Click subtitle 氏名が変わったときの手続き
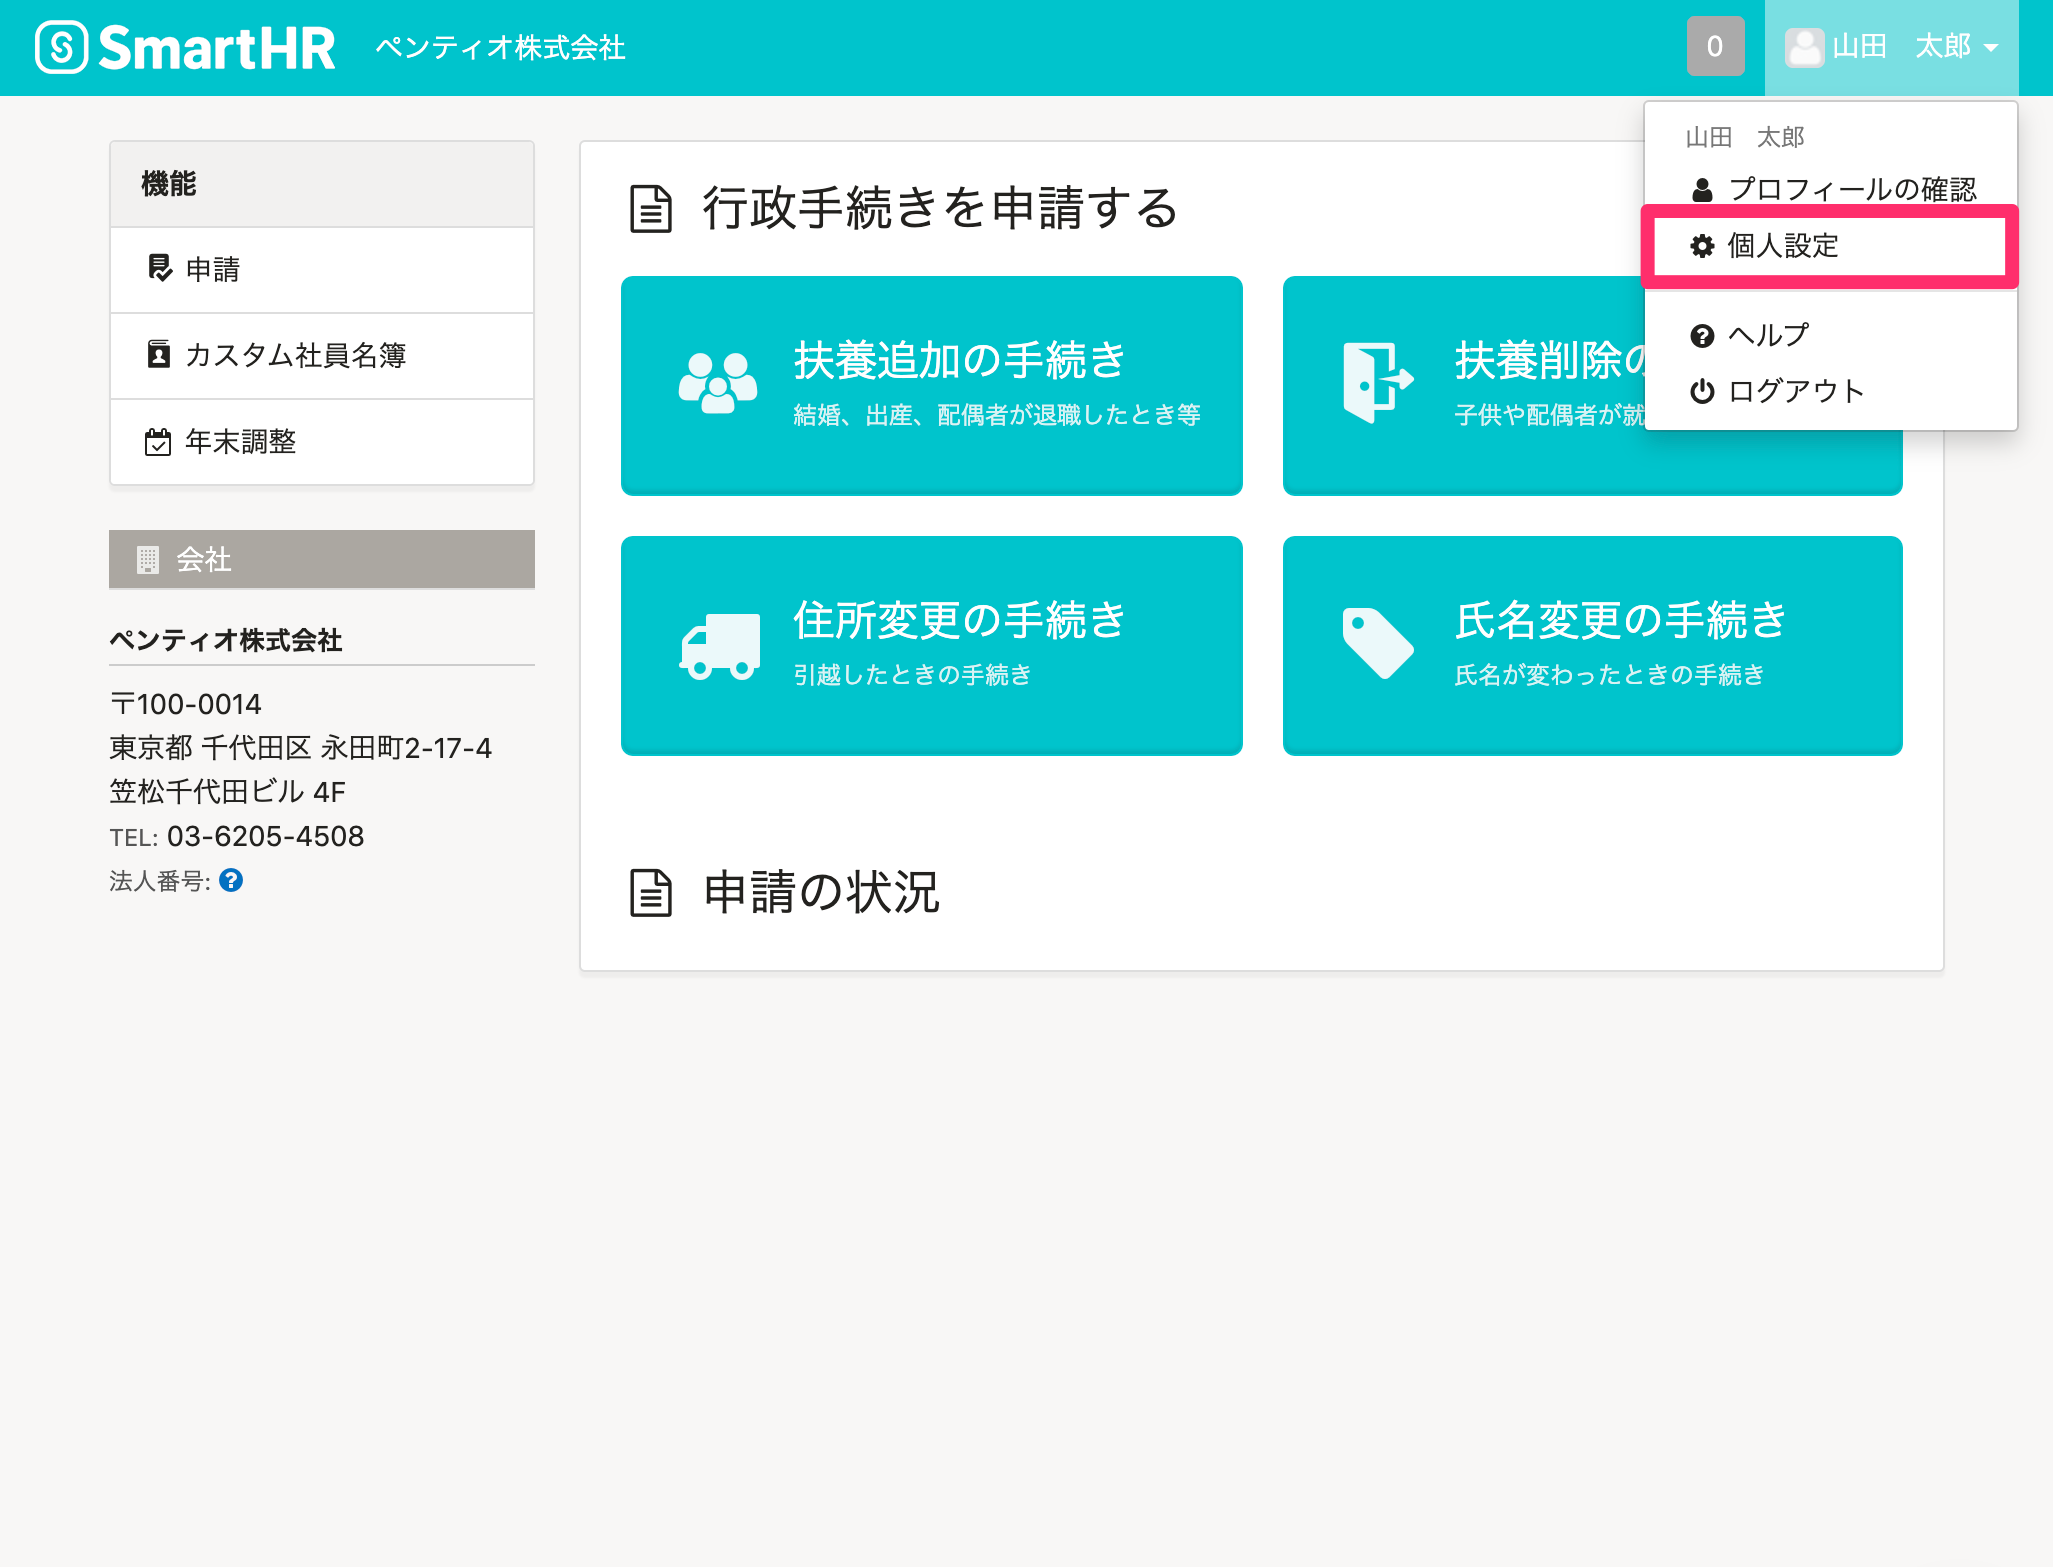Screen dimensions: 2053x1567 1609,675
